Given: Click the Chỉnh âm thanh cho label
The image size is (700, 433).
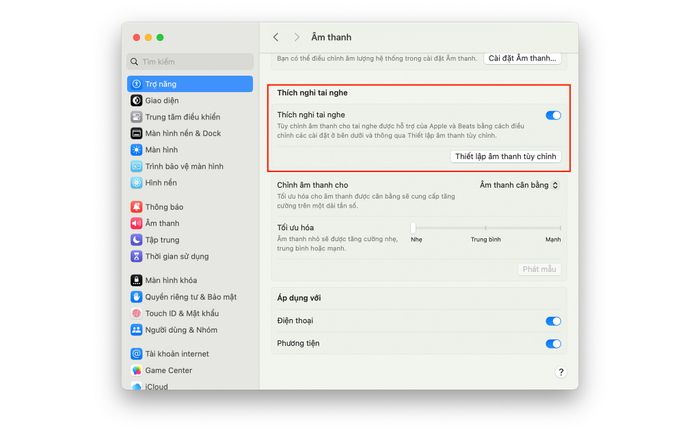Looking at the screenshot, I should [x=312, y=185].
